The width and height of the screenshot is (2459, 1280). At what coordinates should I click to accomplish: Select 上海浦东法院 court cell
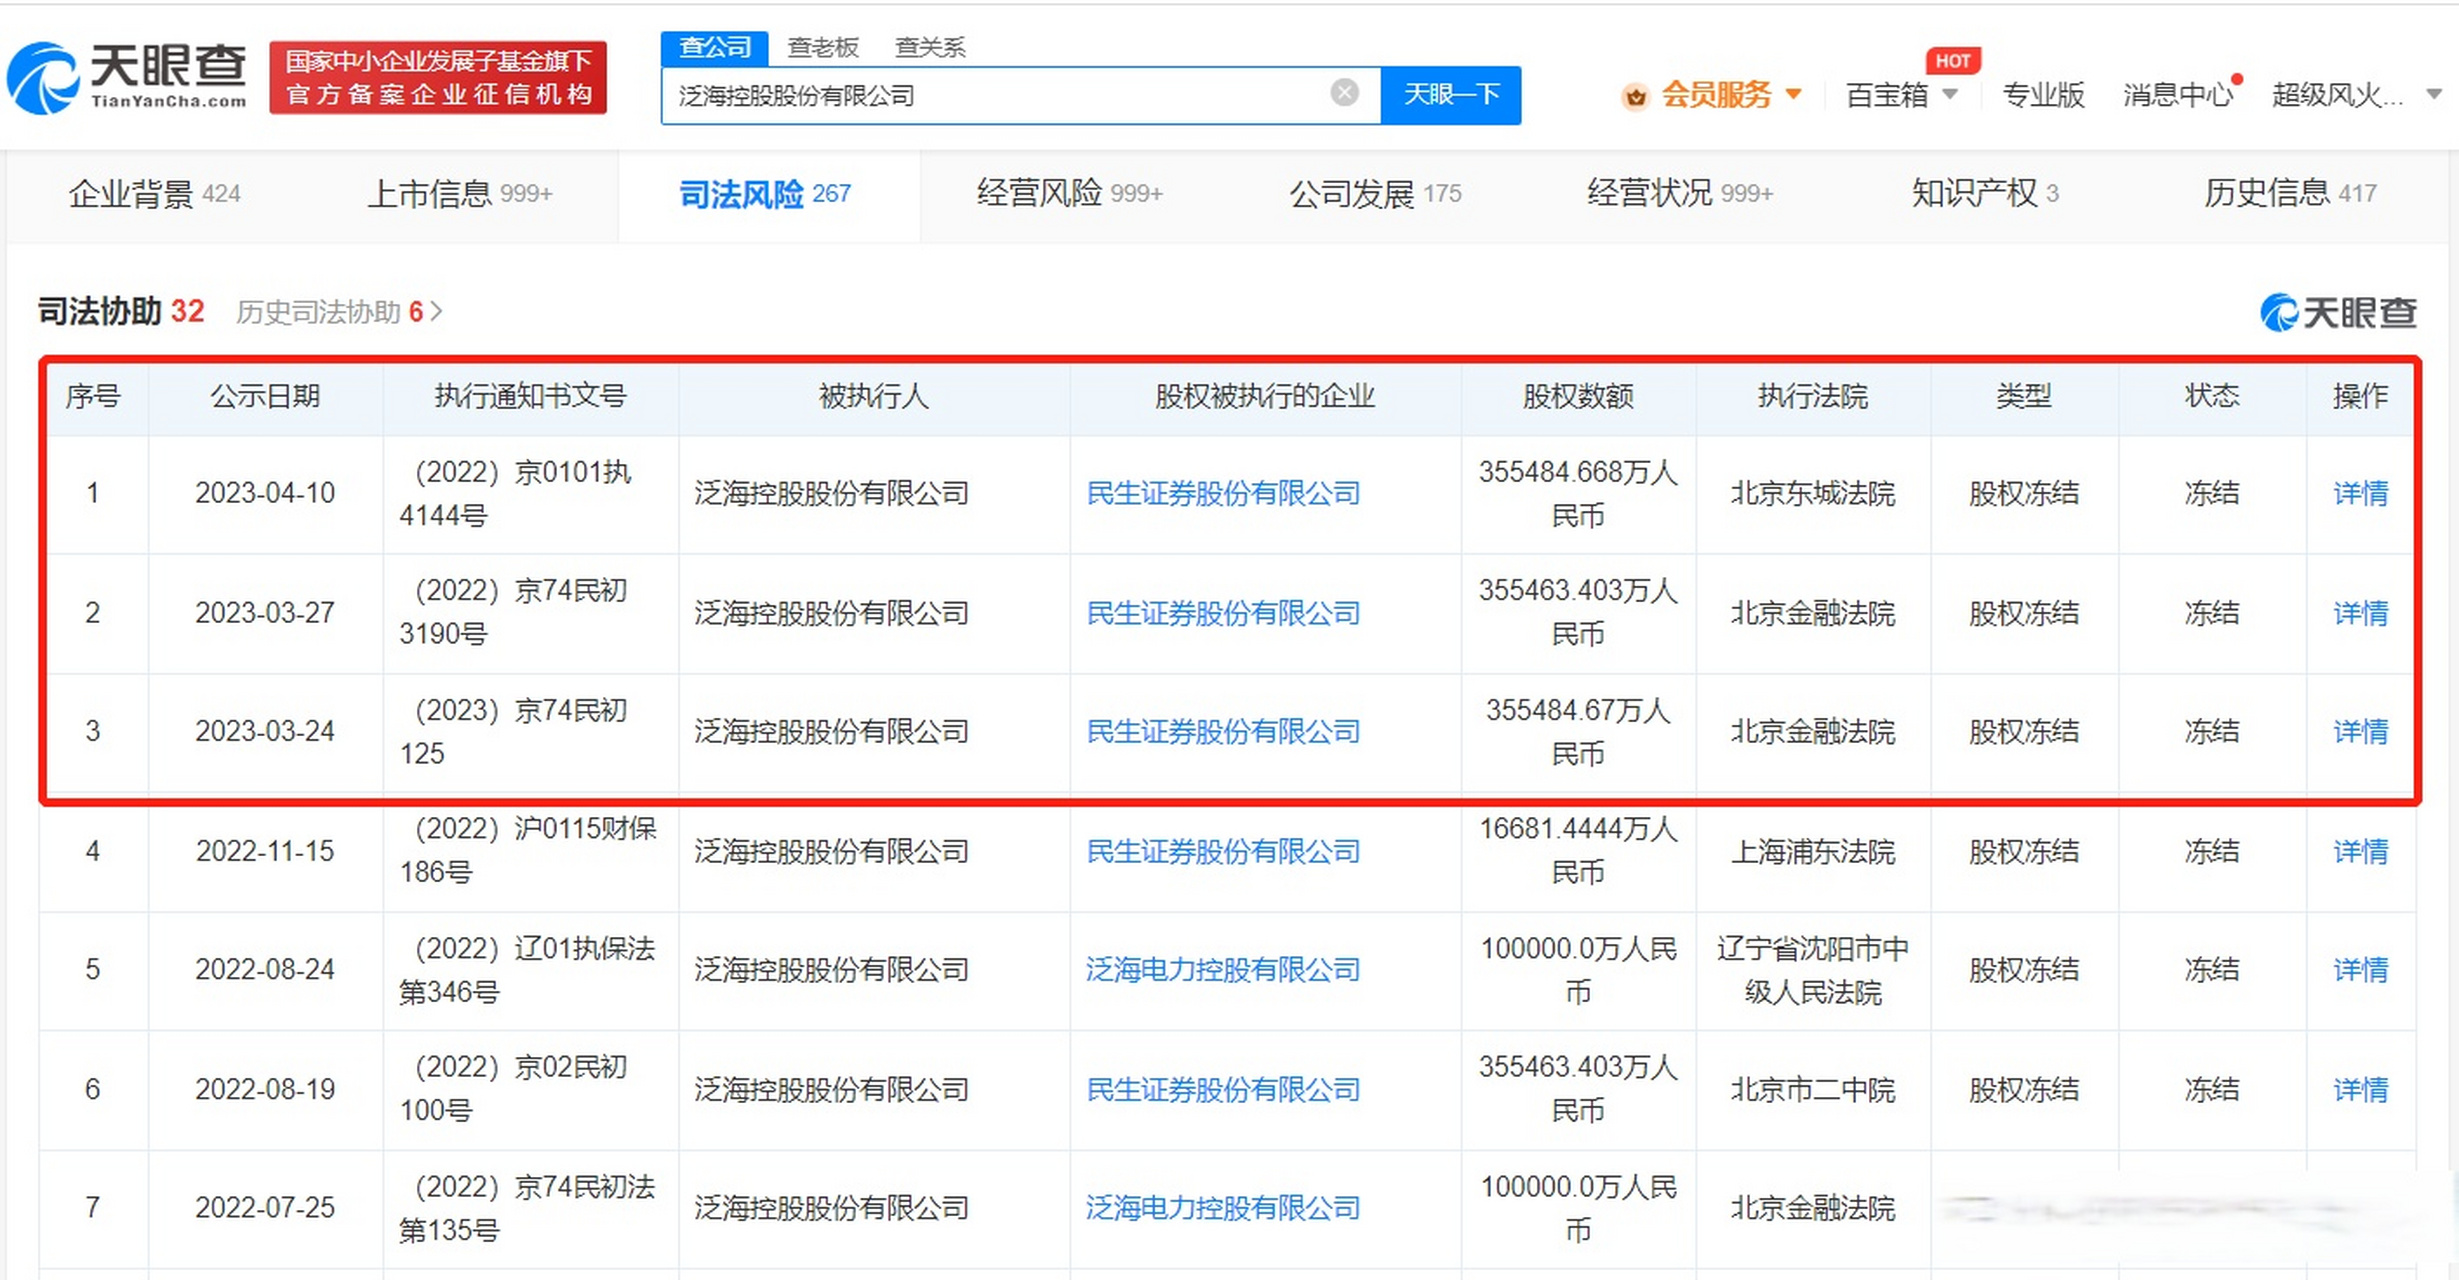click(x=1813, y=851)
